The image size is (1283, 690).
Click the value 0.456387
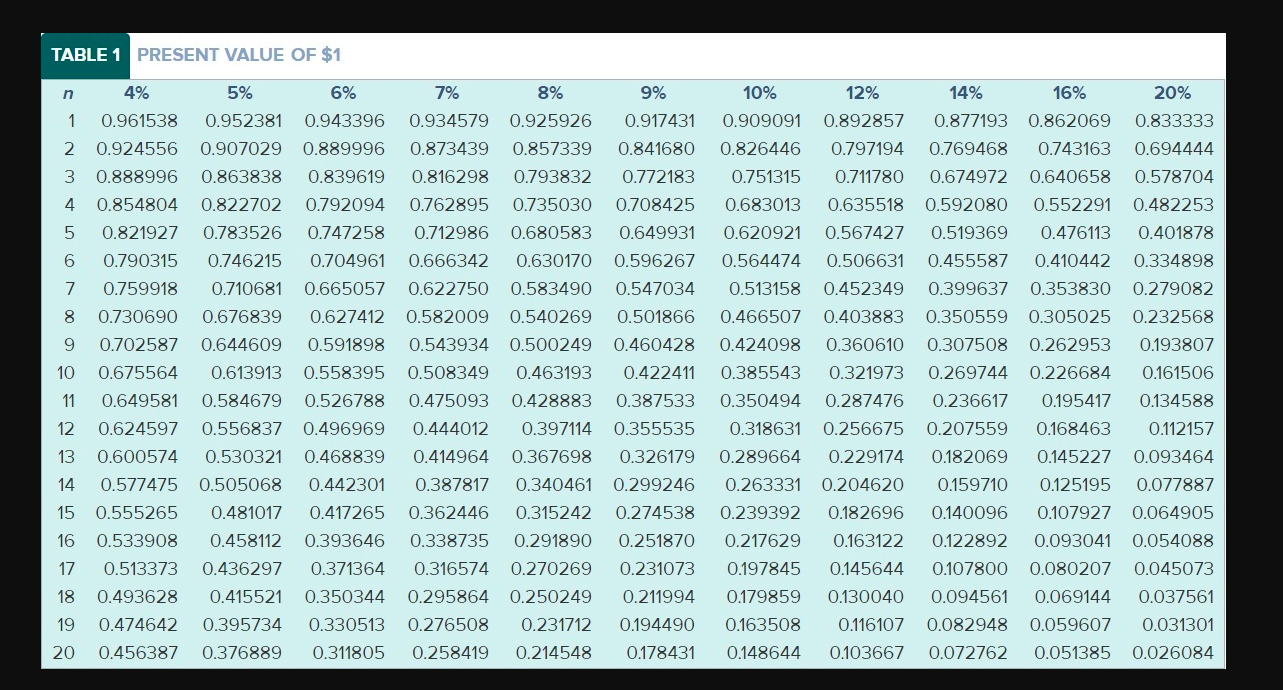(x=139, y=653)
